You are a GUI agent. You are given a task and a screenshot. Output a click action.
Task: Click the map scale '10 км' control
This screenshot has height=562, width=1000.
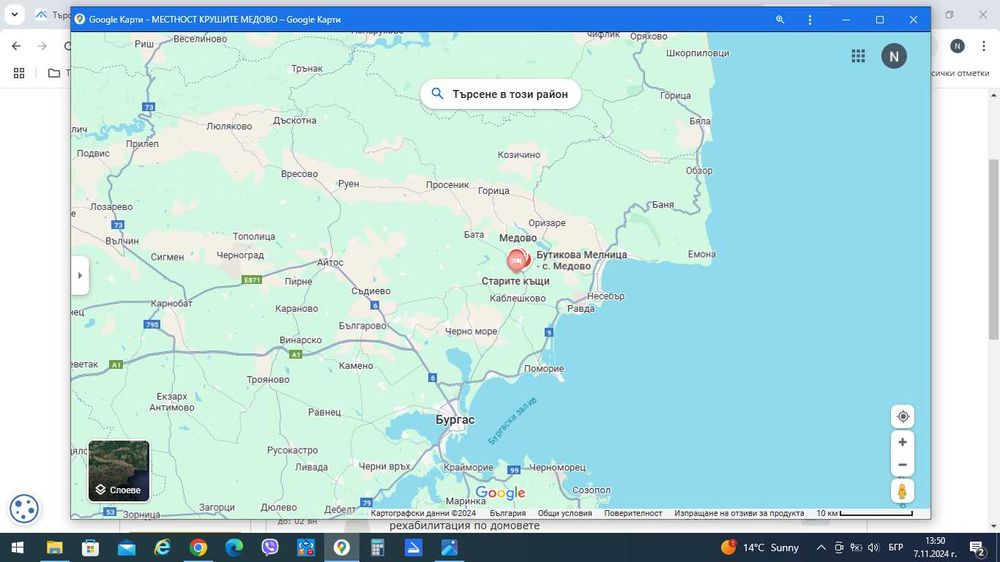click(x=864, y=513)
